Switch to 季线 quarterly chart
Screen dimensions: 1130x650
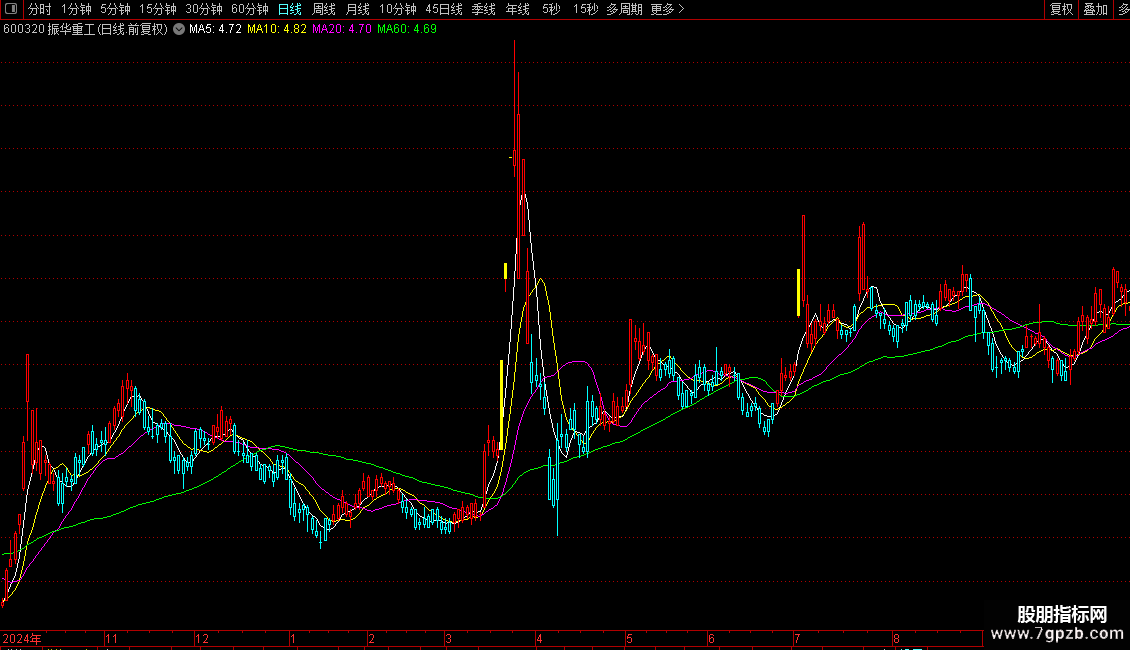coord(484,9)
